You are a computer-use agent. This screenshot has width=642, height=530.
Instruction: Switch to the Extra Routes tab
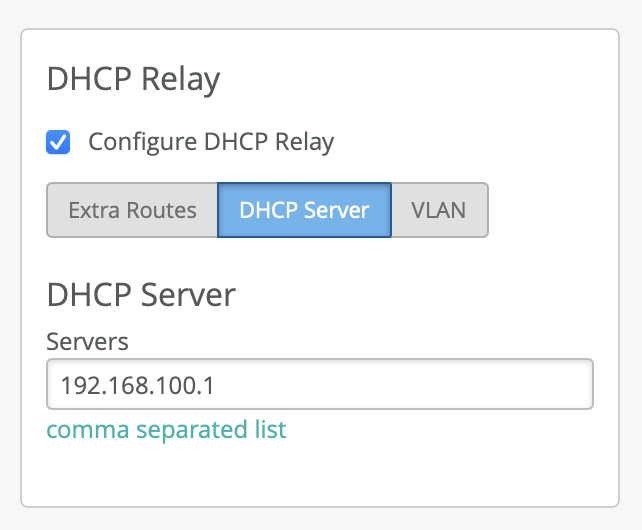132,210
